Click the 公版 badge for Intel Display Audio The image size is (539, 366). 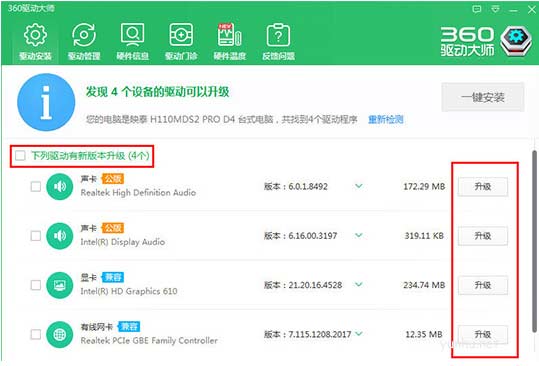point(112,228)
